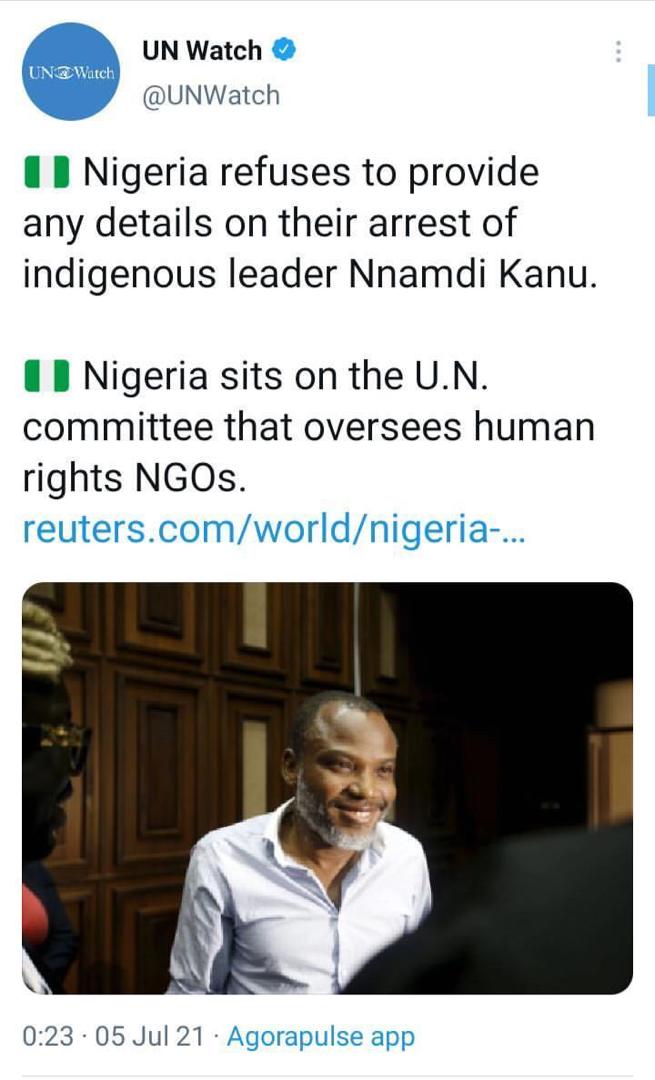Image resolution: width=655 pixels, height=1080 pixels.
Task: Click the blue scrollbar on the right edge
Action: click(651, 97)
